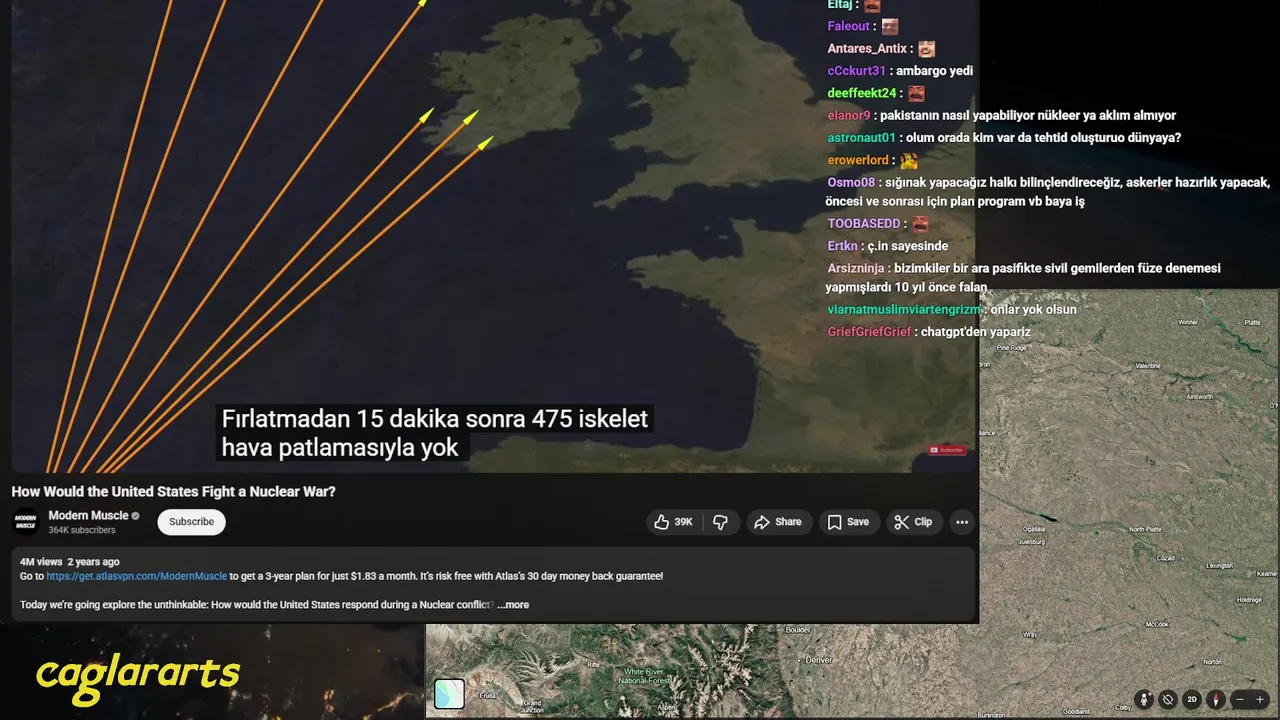Click chat username Osmo08
Image resolution: width=1280 pixels, height=720 pixels.
click(851, 183)
